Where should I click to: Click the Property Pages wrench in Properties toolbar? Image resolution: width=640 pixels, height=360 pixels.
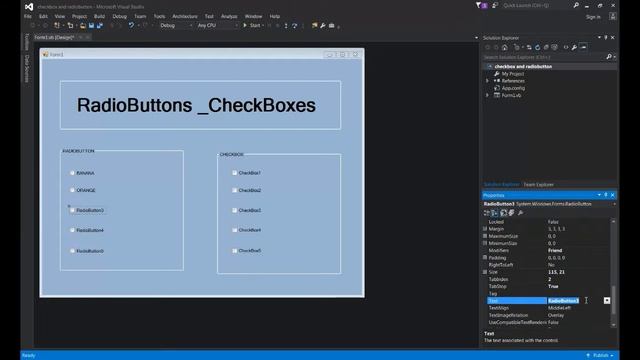coord(520,213)
